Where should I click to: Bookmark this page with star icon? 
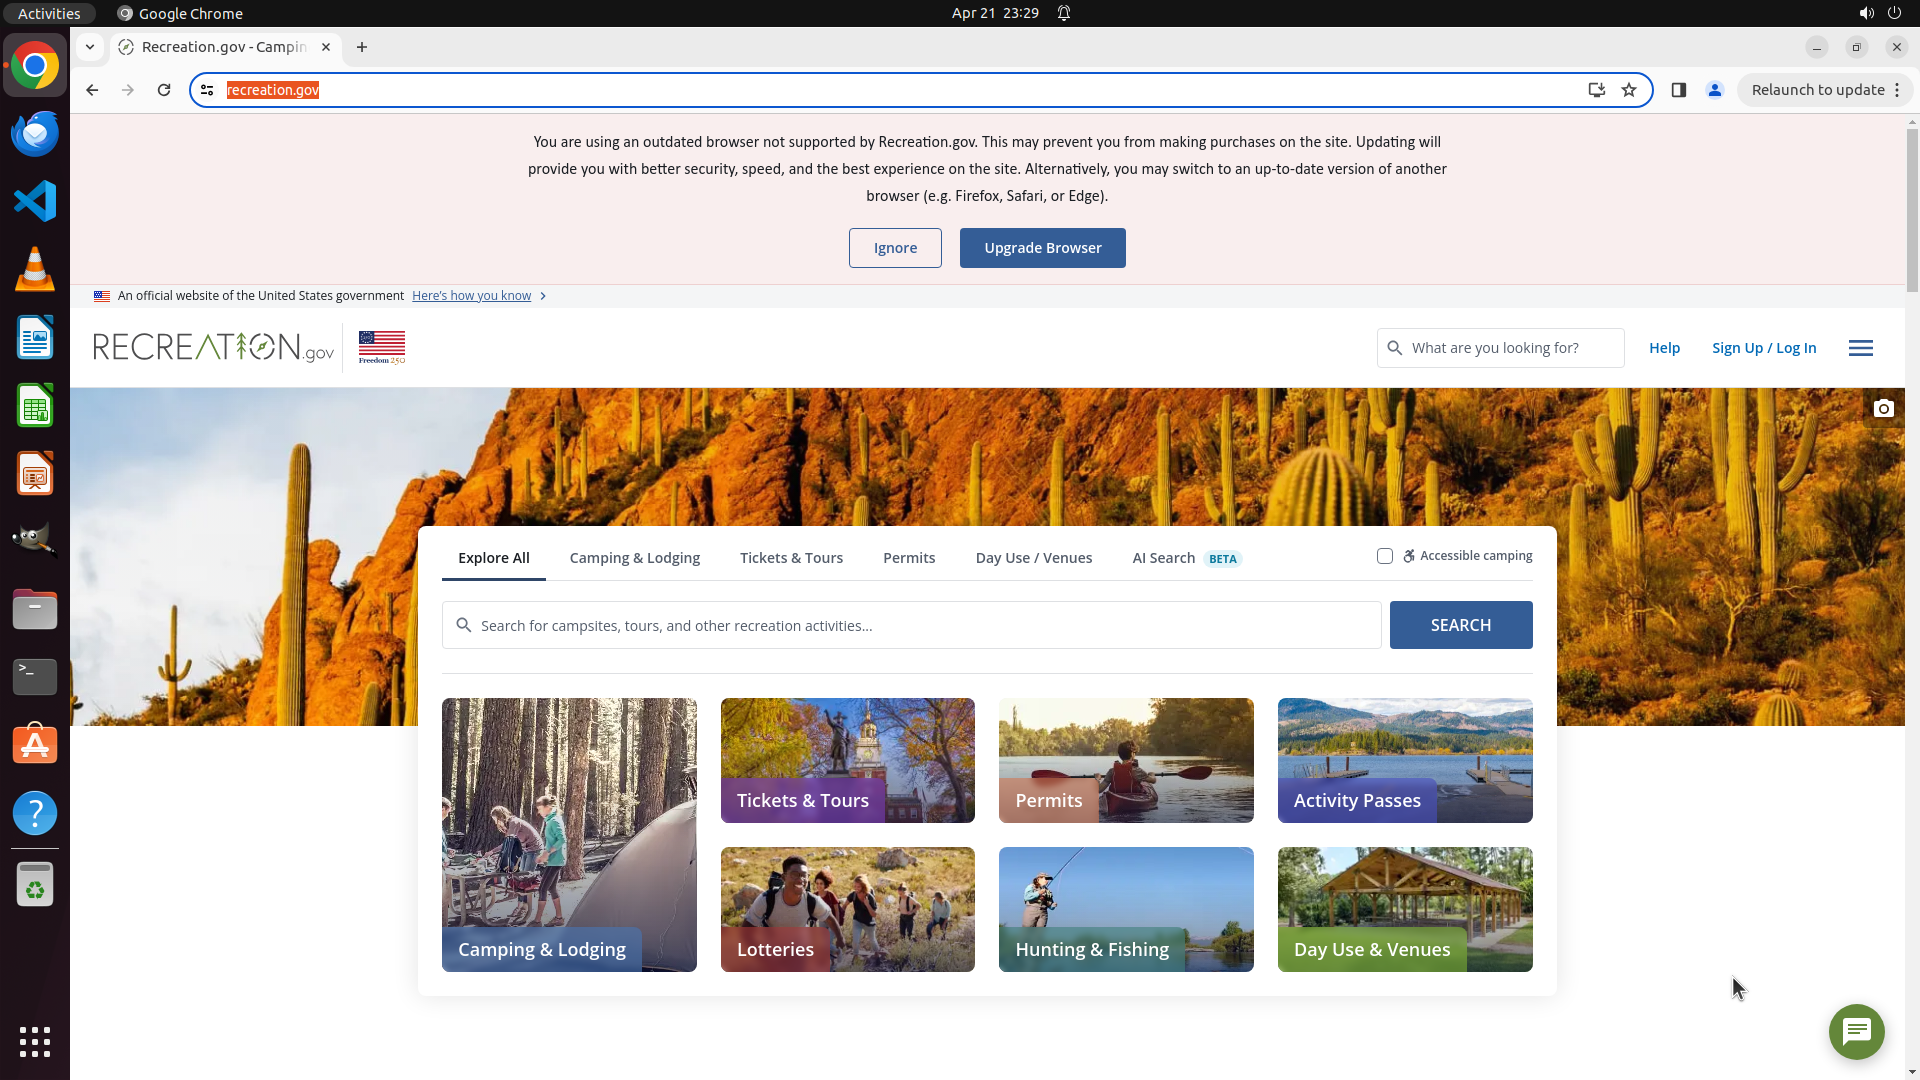point(1629,90)
